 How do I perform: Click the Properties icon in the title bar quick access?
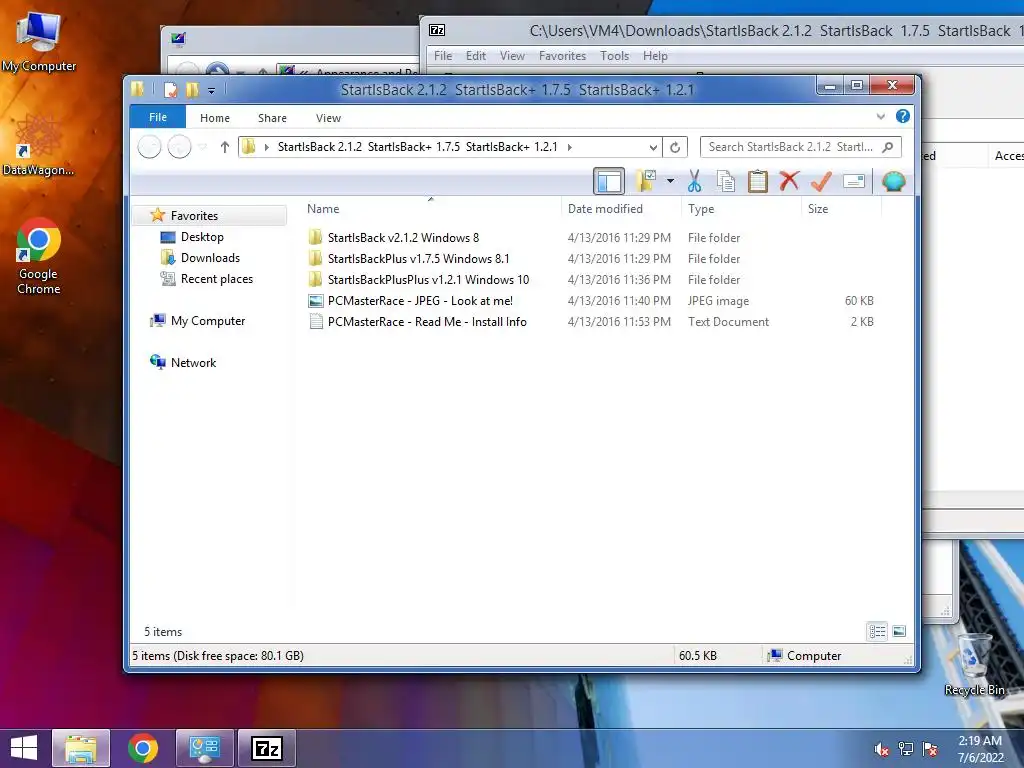170,89
